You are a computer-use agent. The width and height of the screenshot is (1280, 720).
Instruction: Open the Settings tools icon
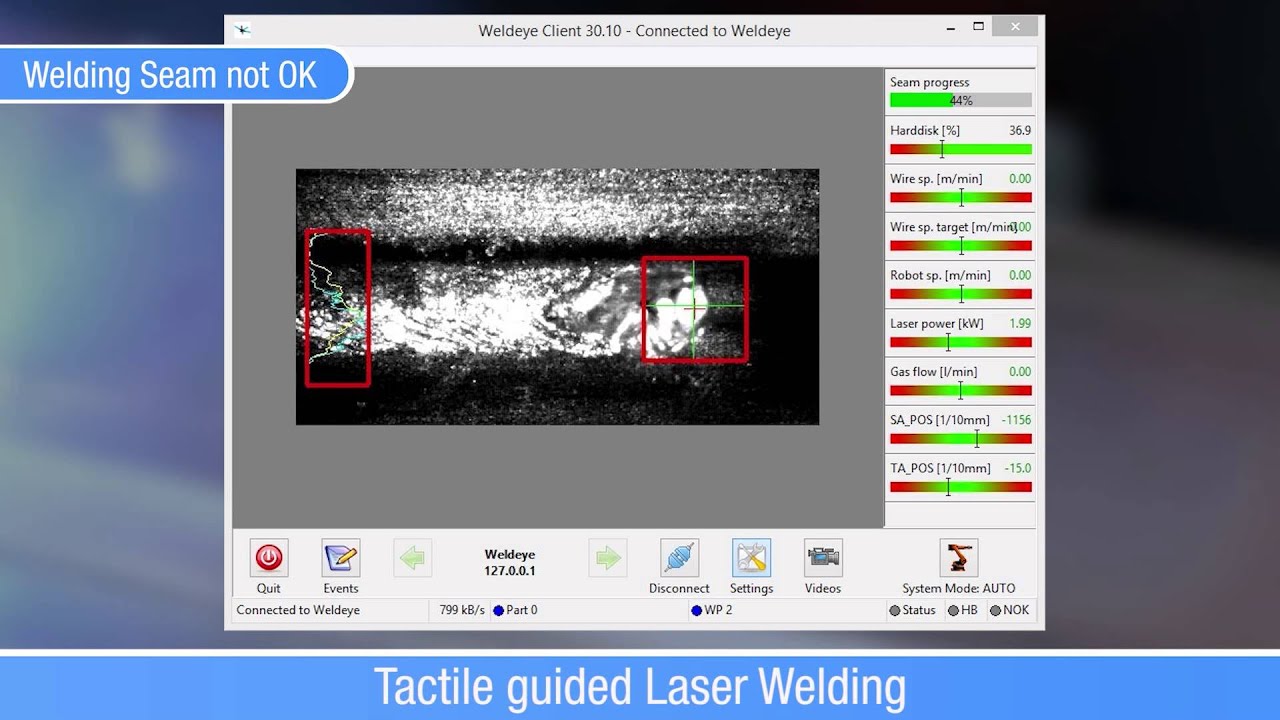click(751, 558)
